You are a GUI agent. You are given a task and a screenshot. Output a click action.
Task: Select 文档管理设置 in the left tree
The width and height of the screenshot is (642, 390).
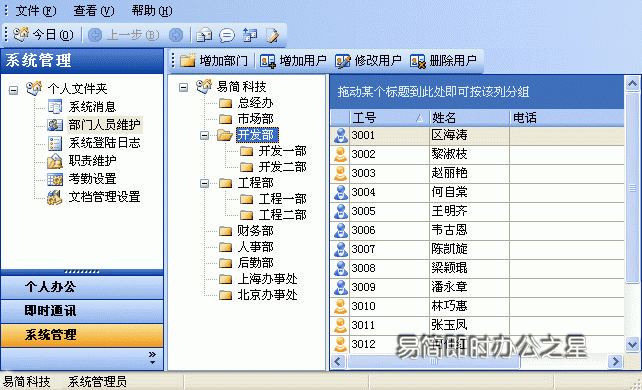pyautogui.click(x=104, y=197)
